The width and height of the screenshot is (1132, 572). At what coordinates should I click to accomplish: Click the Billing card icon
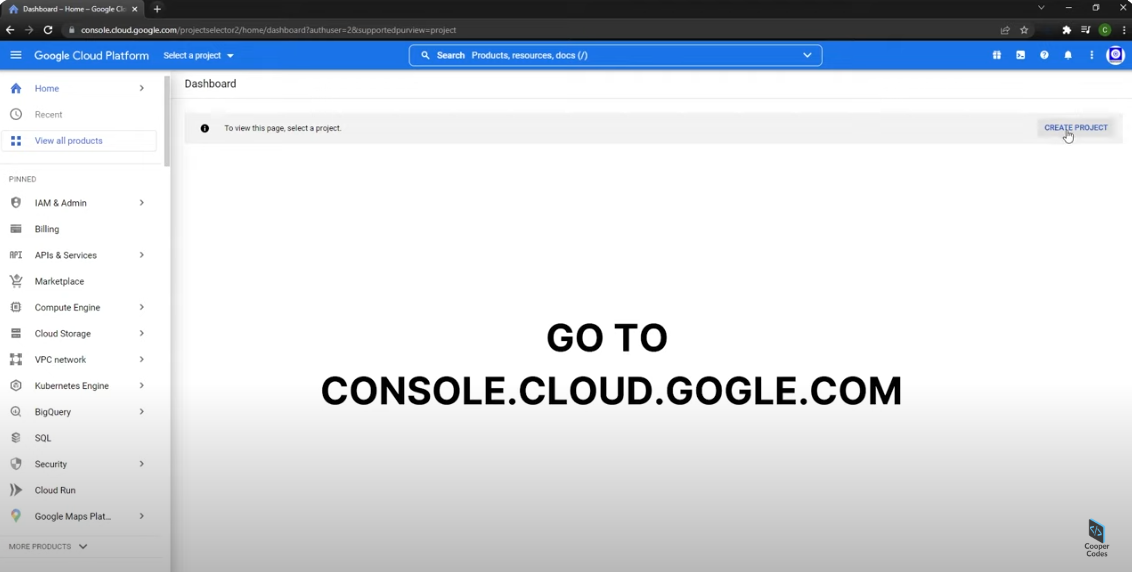pyautogui.click(x=16, y=229)
